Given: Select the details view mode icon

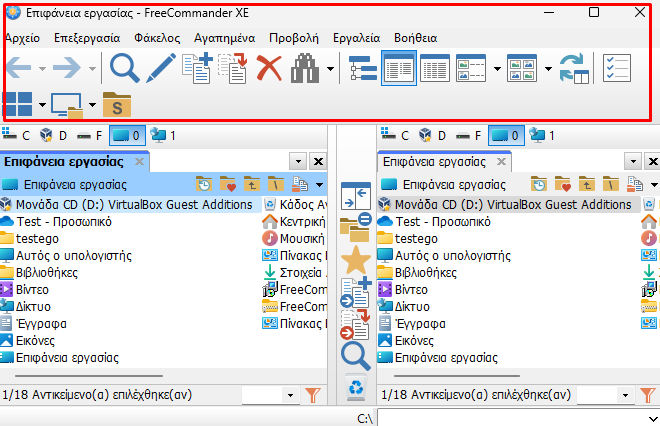Looking at the screenshot, I should click(x=435, y=68).
